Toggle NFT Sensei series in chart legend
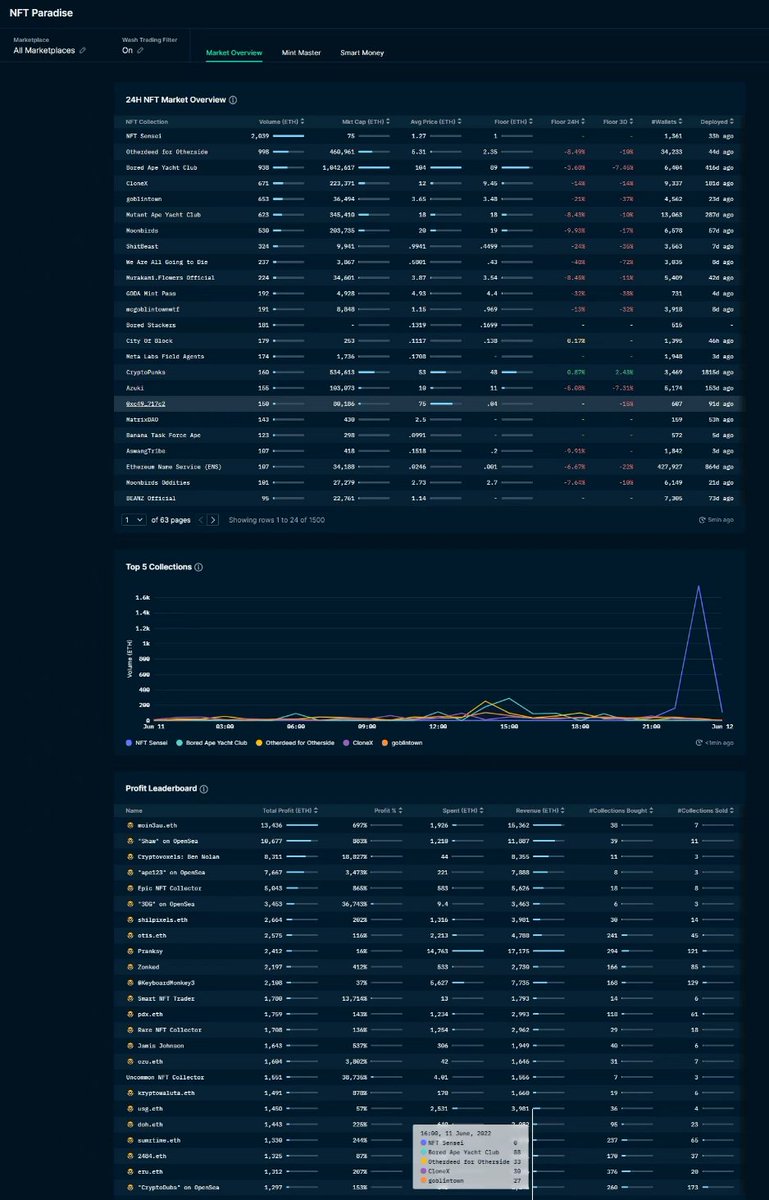 148,743
